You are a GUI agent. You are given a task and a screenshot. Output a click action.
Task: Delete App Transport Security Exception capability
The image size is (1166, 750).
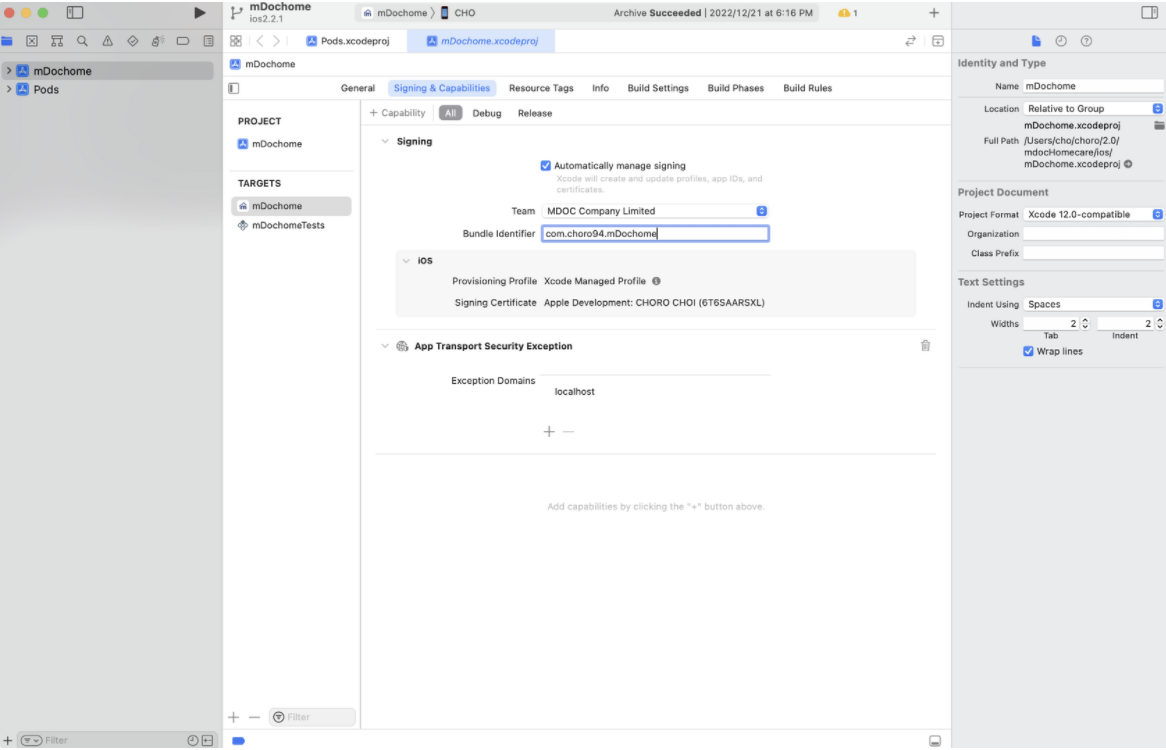[925, 346]
